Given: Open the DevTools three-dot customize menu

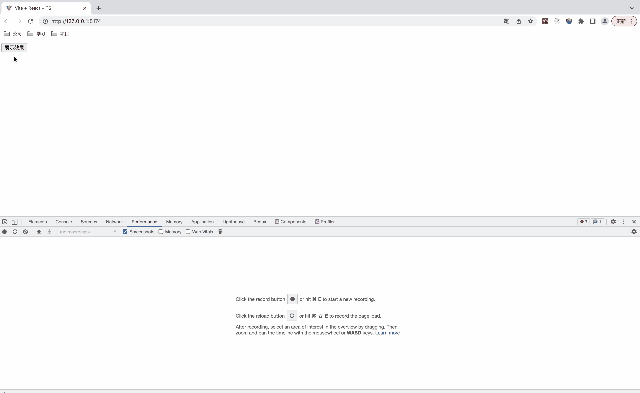Looking at the screenshot, I should click(623, 222).
